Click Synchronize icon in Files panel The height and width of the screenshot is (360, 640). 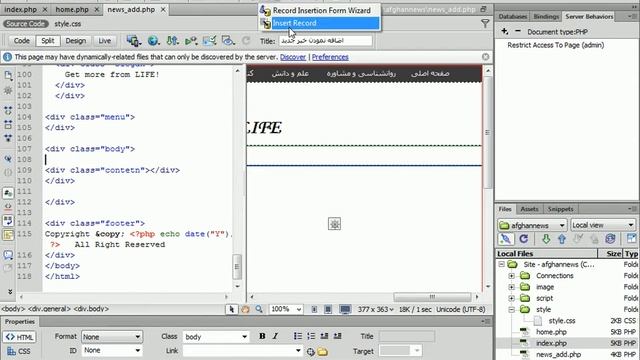click(610, 239)
